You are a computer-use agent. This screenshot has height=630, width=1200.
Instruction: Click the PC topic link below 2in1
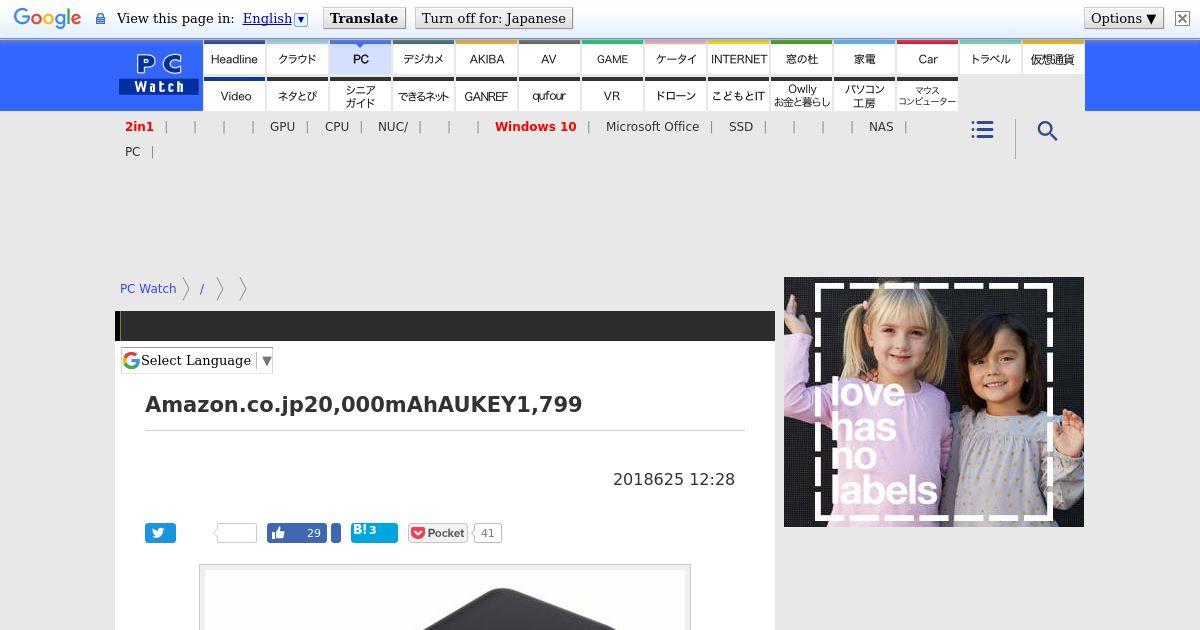(x=132, y=151)
